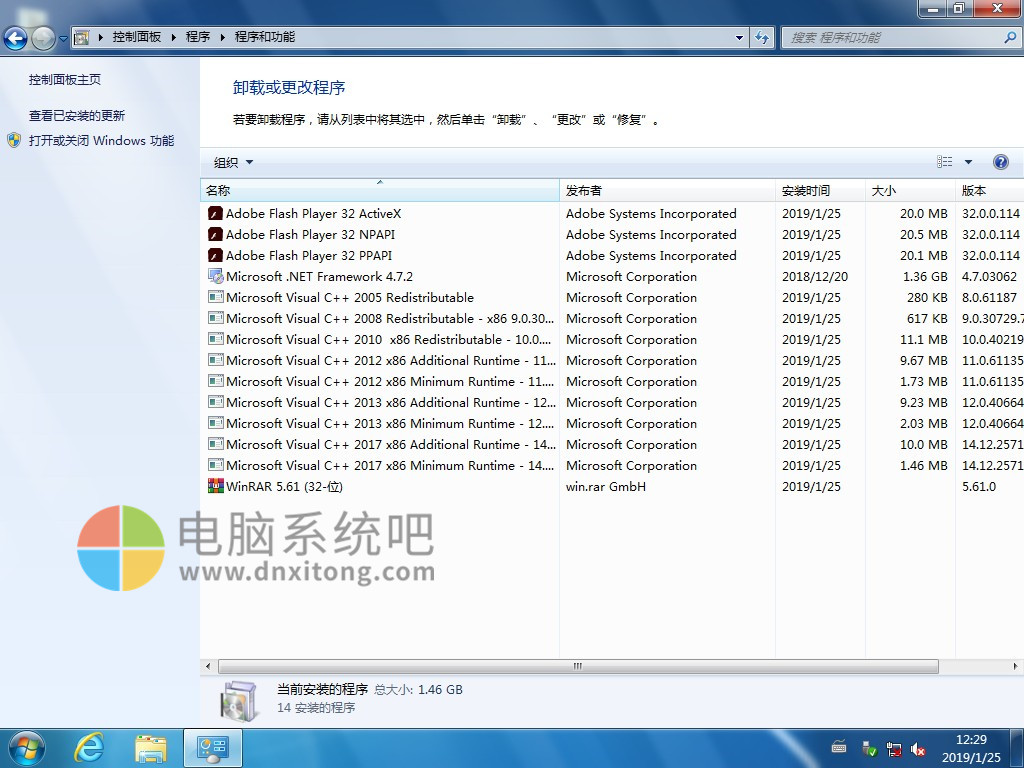Select Visual C++ 2013 x86 Additional Runtime icon

click(216, 402)
